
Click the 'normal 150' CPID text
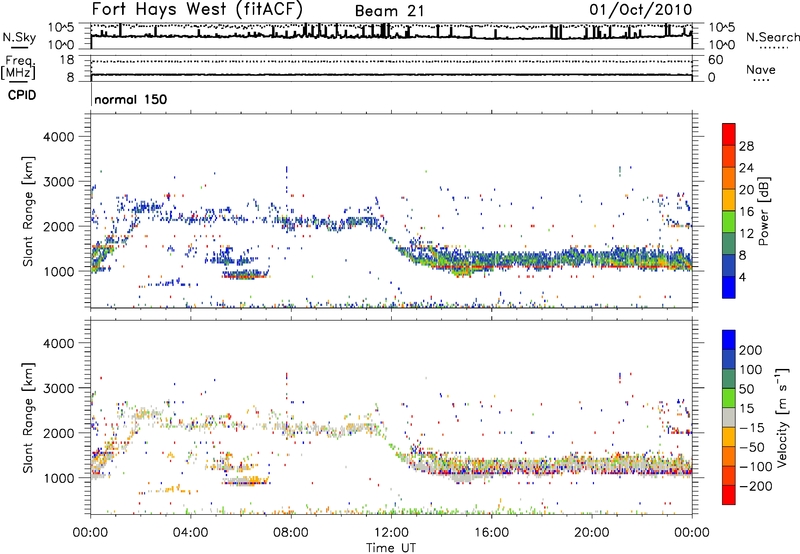[x=131, y=99]
